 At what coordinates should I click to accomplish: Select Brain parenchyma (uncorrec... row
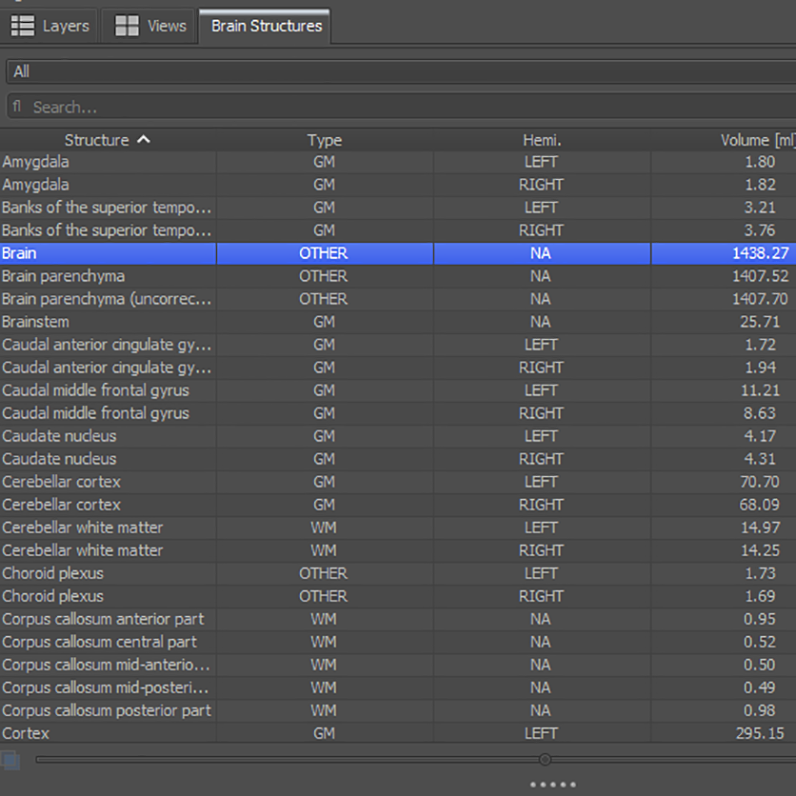398,299
